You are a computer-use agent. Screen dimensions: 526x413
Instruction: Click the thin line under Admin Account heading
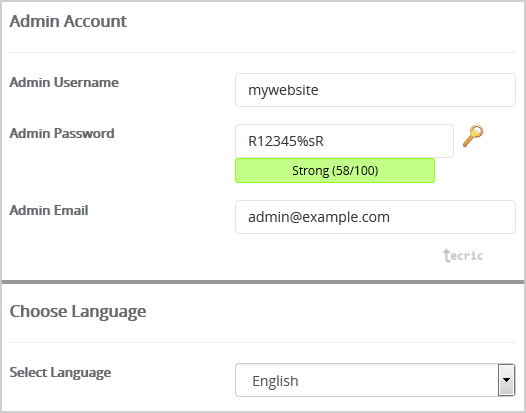262,52
